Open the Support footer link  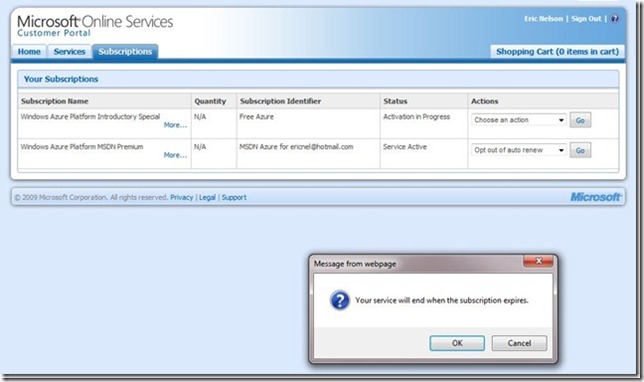pyautogui.click(x=234, y=198)
